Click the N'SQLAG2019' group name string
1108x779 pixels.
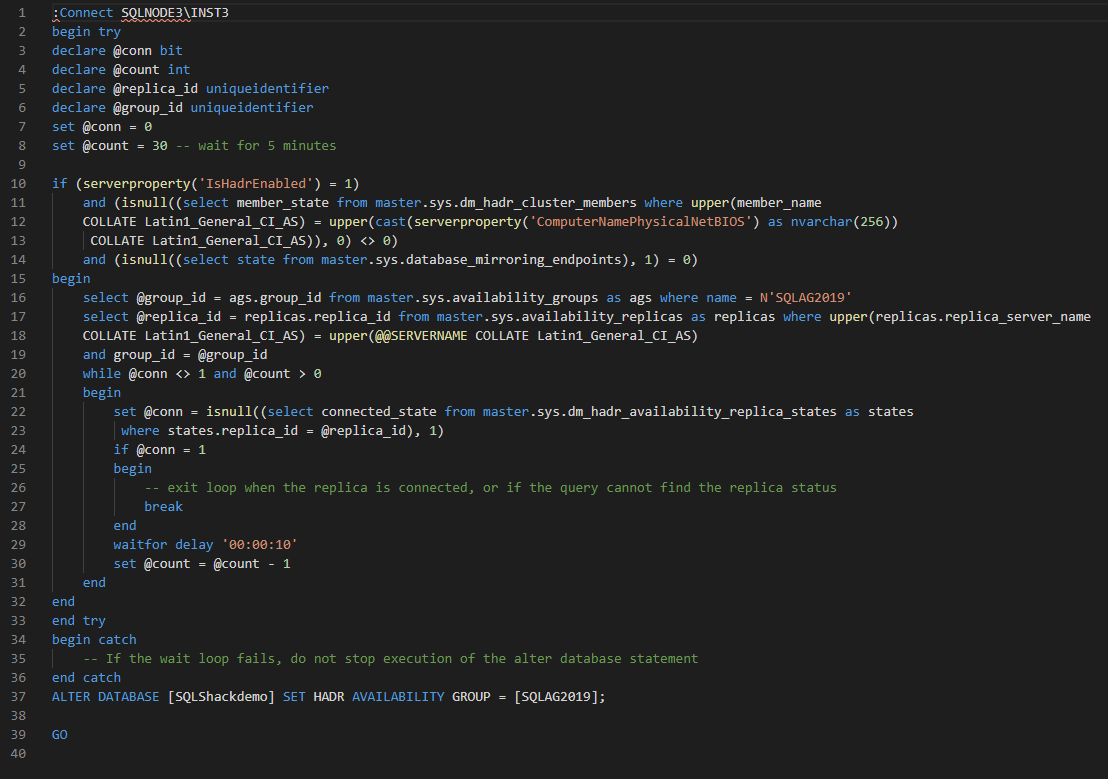click(x=797, y=297)
